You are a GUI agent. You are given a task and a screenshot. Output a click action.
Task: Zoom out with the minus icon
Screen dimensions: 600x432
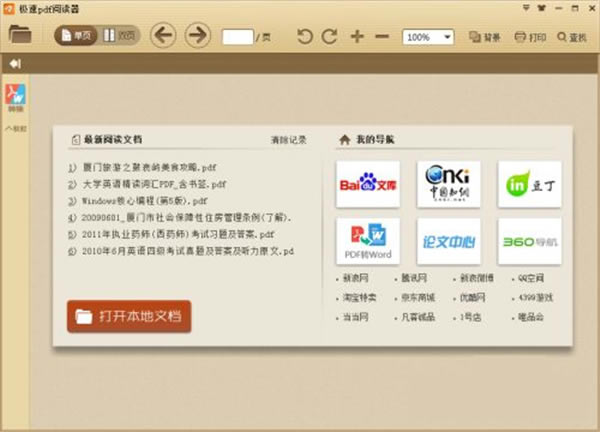(x=381, y=37)
